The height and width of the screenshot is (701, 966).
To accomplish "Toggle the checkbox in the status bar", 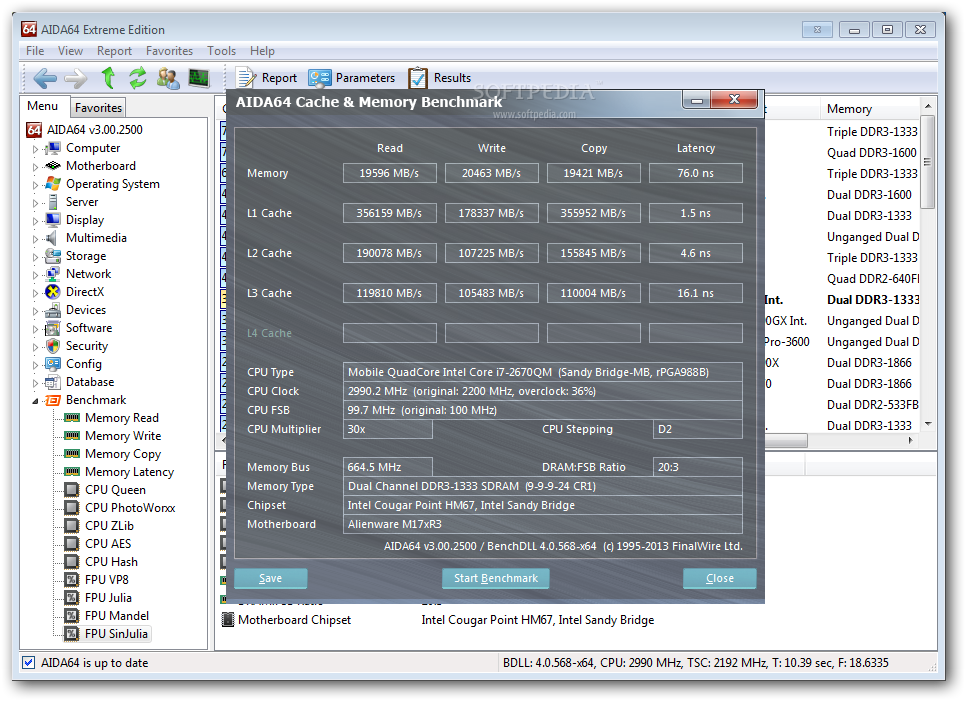I will click(x=29, y=662).
